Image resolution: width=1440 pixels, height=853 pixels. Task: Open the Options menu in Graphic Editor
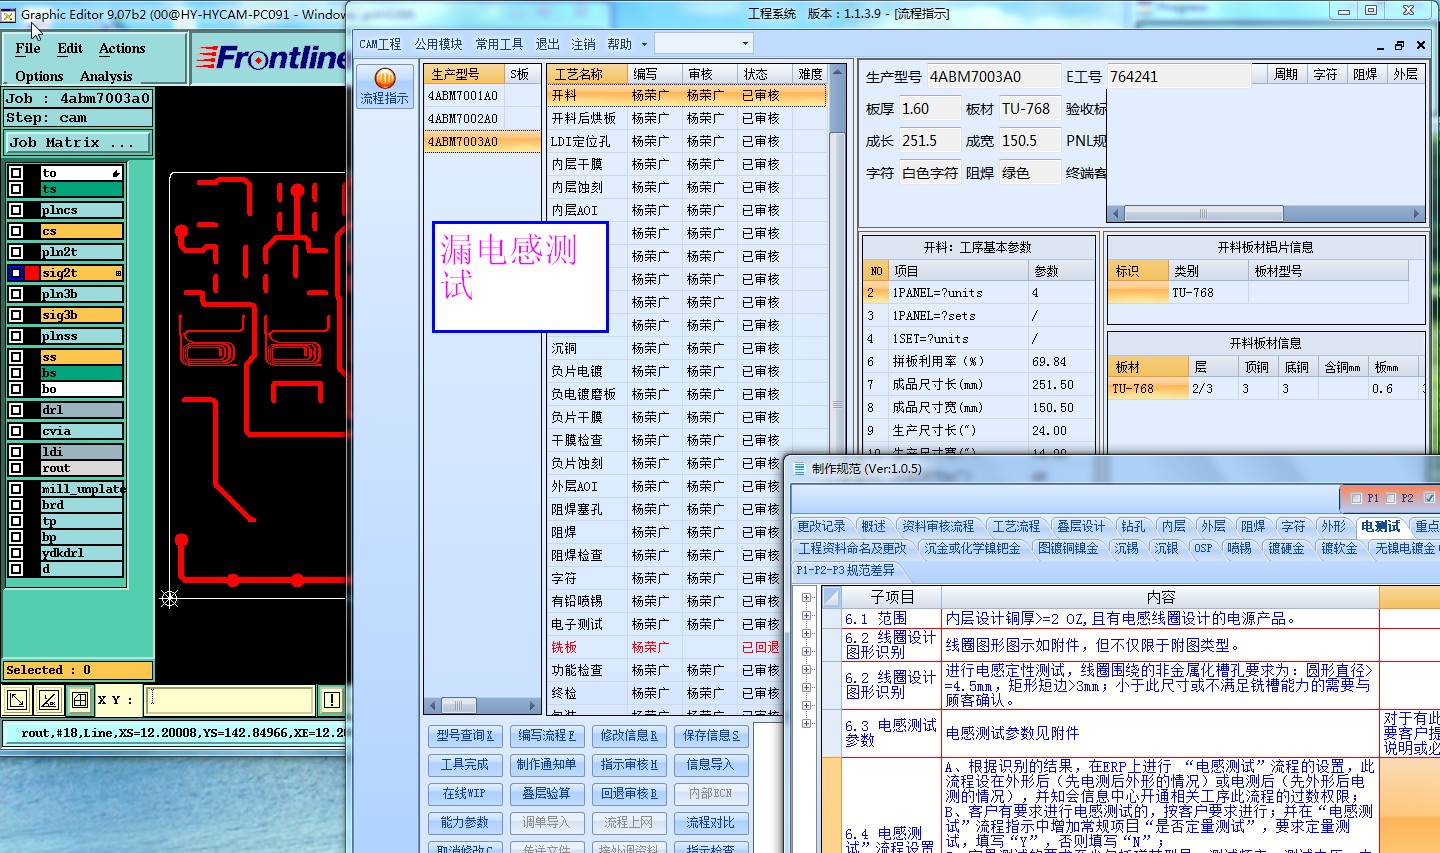[39, 76]
